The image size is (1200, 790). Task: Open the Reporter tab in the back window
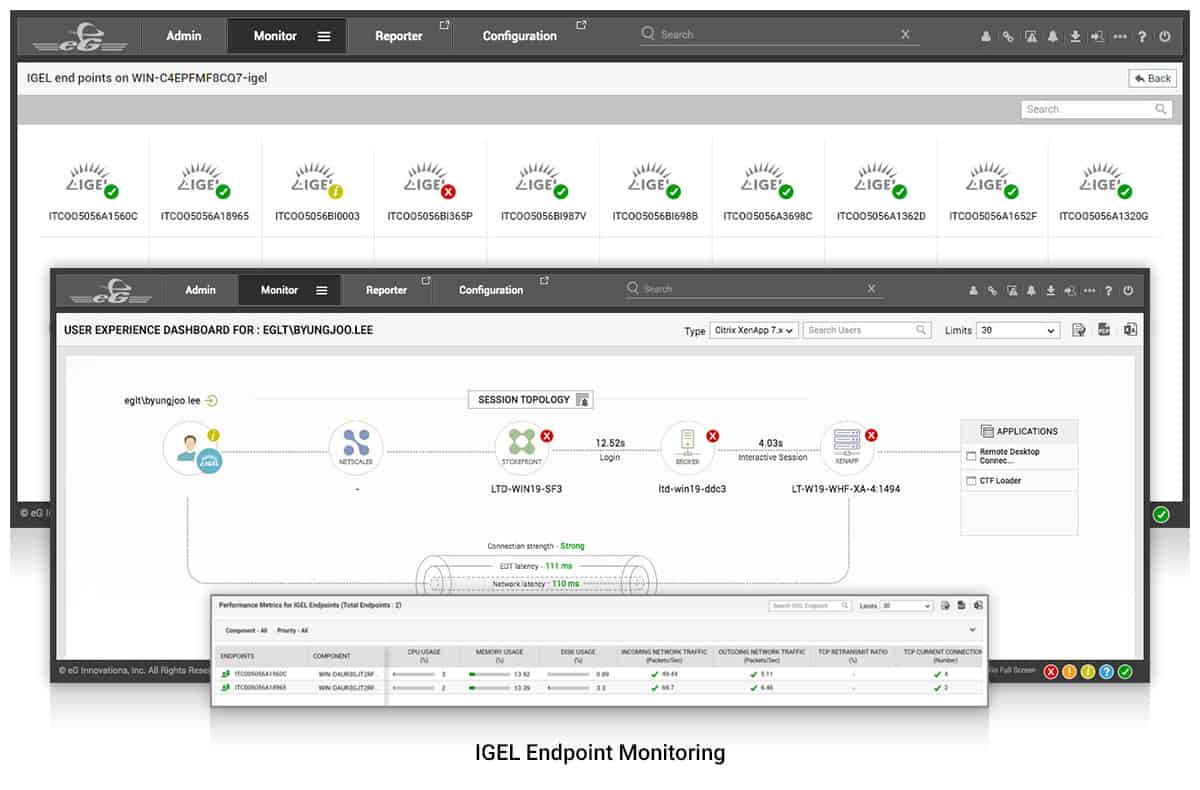point(399,35)
